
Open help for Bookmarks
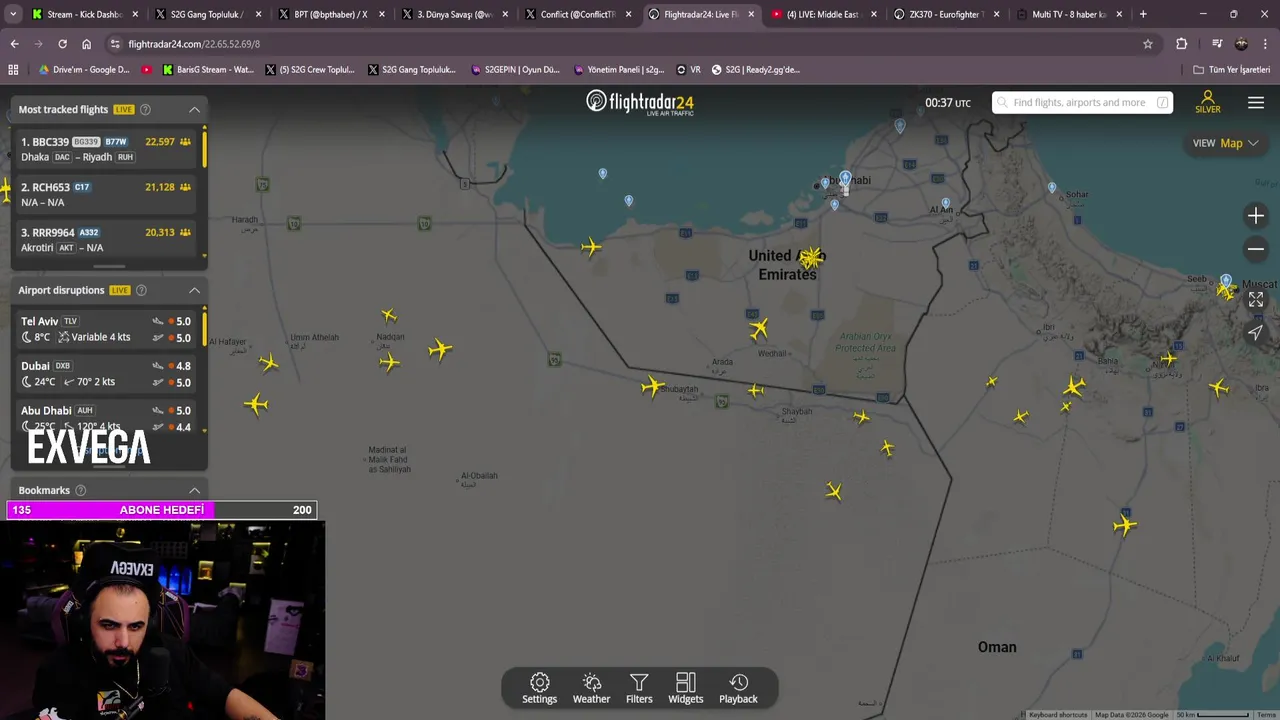tap(81, 490)
